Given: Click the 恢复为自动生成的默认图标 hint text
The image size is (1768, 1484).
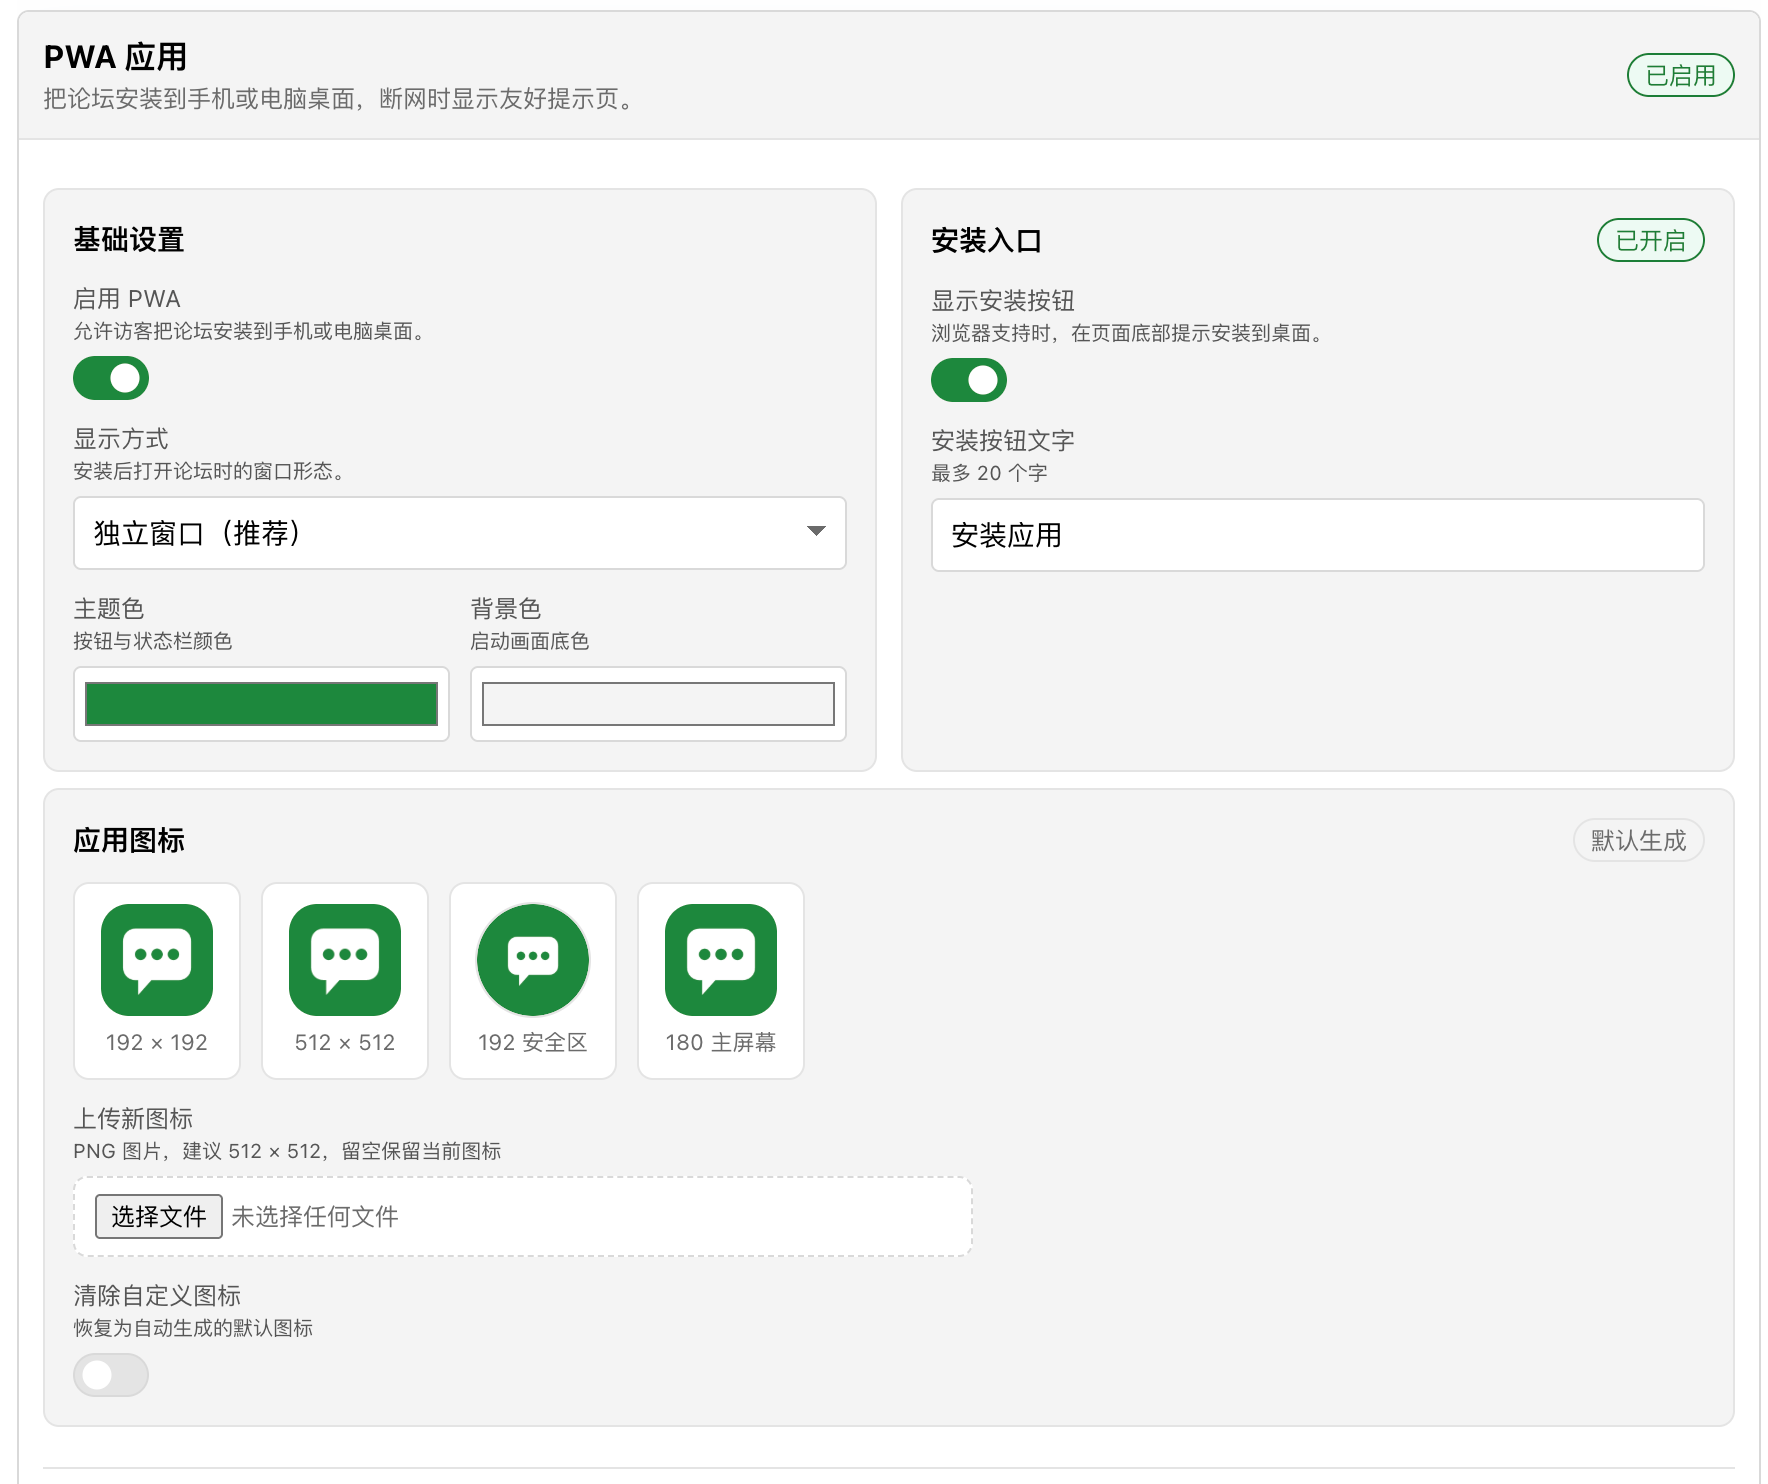Looking at the screenshot, I should tap(193, 1328).
